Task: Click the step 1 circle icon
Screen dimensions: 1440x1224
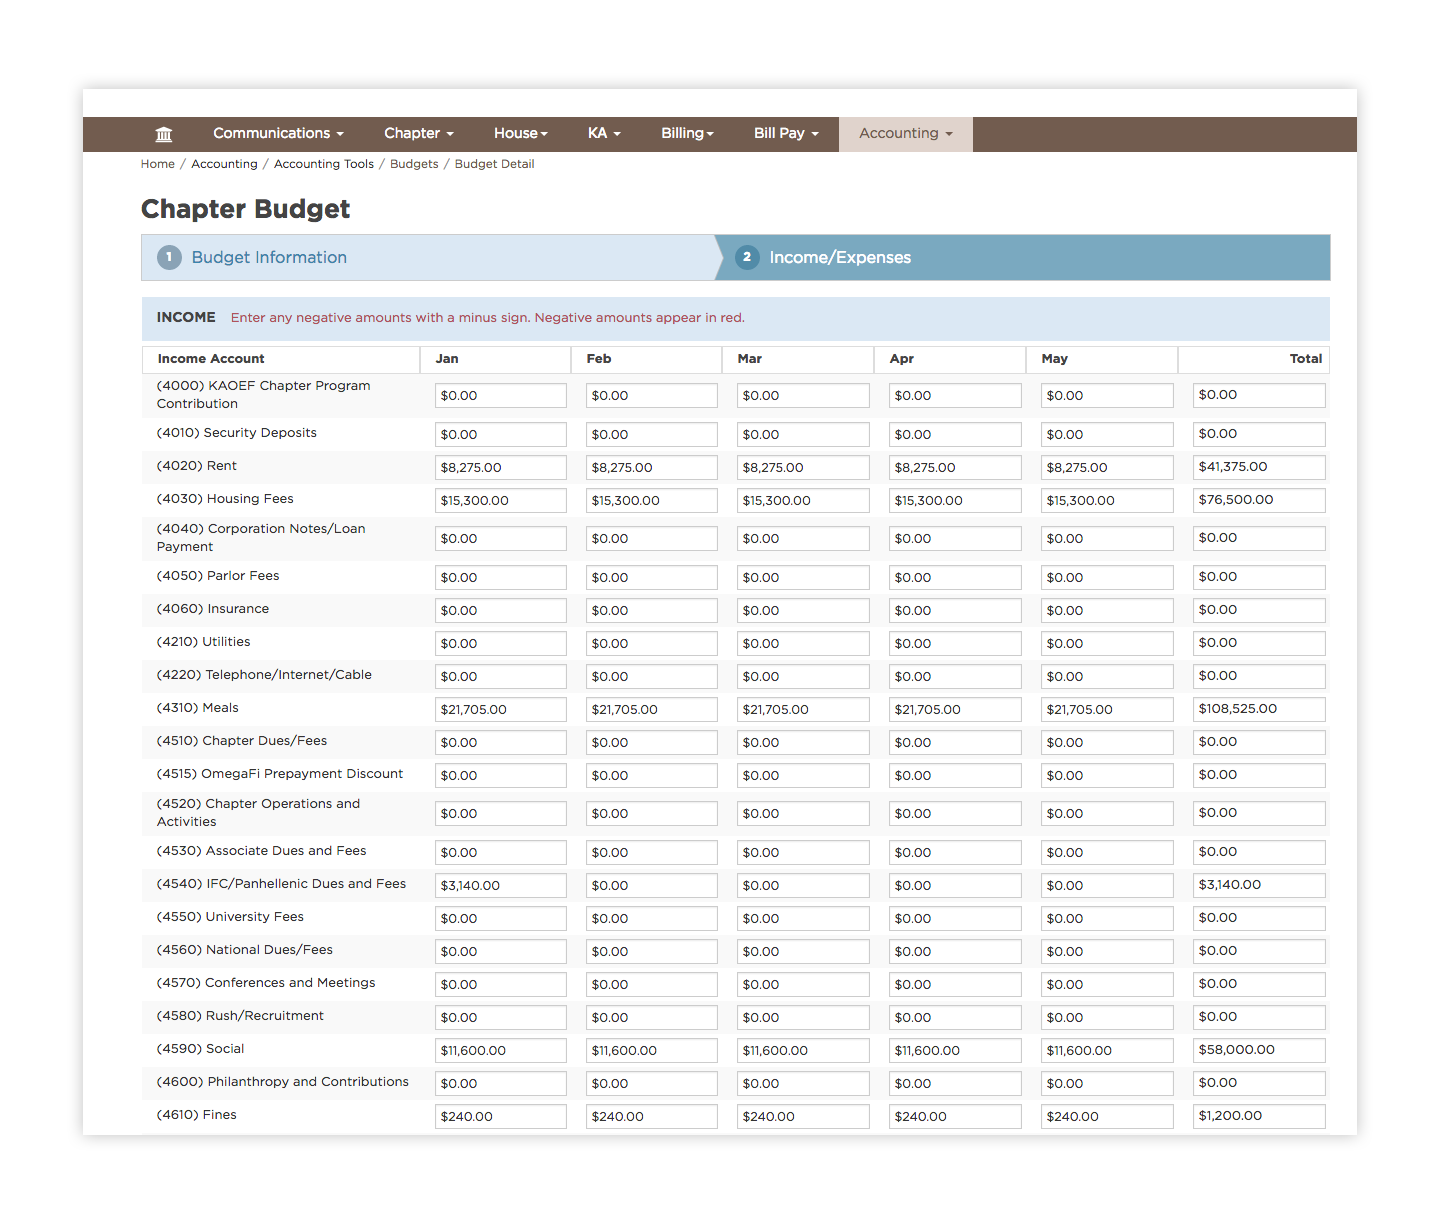Action: tap(169, 257)
